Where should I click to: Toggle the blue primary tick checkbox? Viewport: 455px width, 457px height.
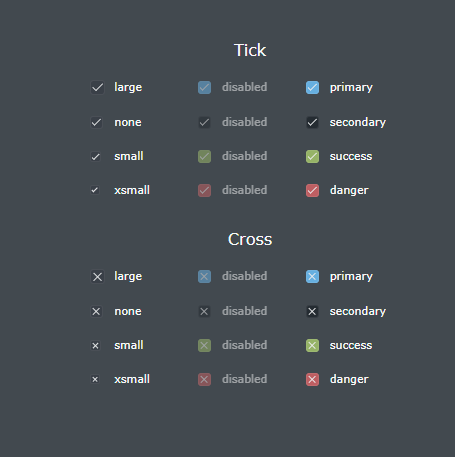coord(312,88)
